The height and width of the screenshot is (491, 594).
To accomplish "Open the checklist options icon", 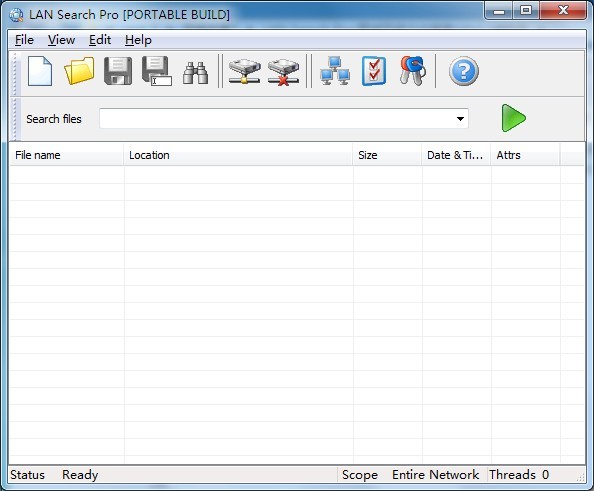I will click(374, 71).
